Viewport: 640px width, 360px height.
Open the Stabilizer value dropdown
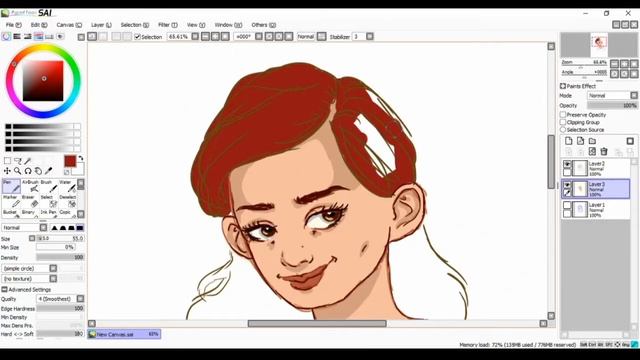(370, 37)
